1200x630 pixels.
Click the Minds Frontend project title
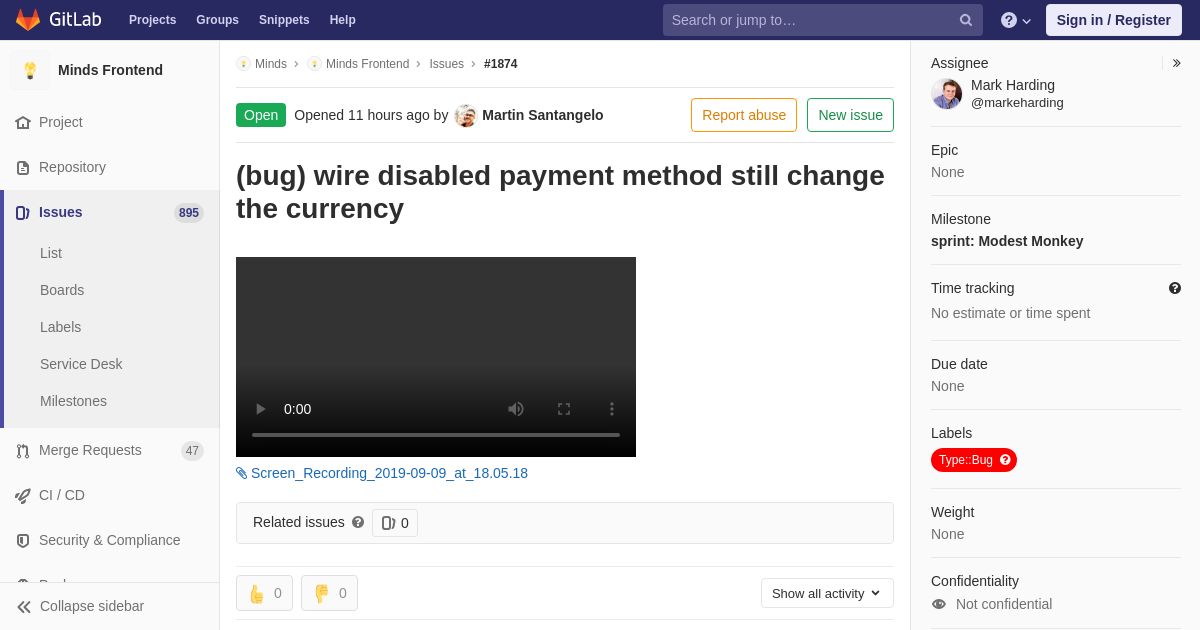click(x=110, y=70)
